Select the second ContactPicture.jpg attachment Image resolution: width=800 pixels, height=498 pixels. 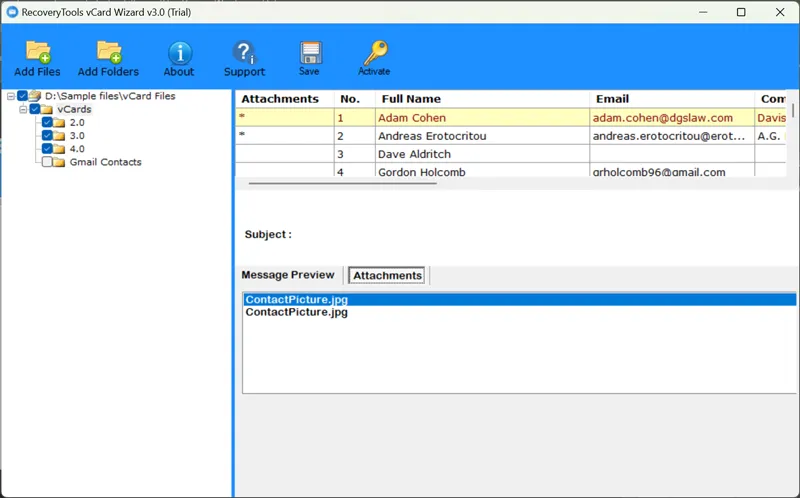pos(296,312)
